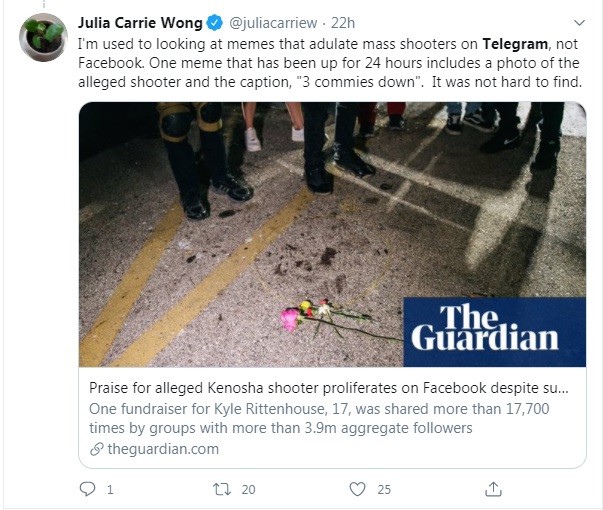This screenshot has height=510, width=603.
Task: Click the bold Telegram word in tweet
Action: (515, 44)
